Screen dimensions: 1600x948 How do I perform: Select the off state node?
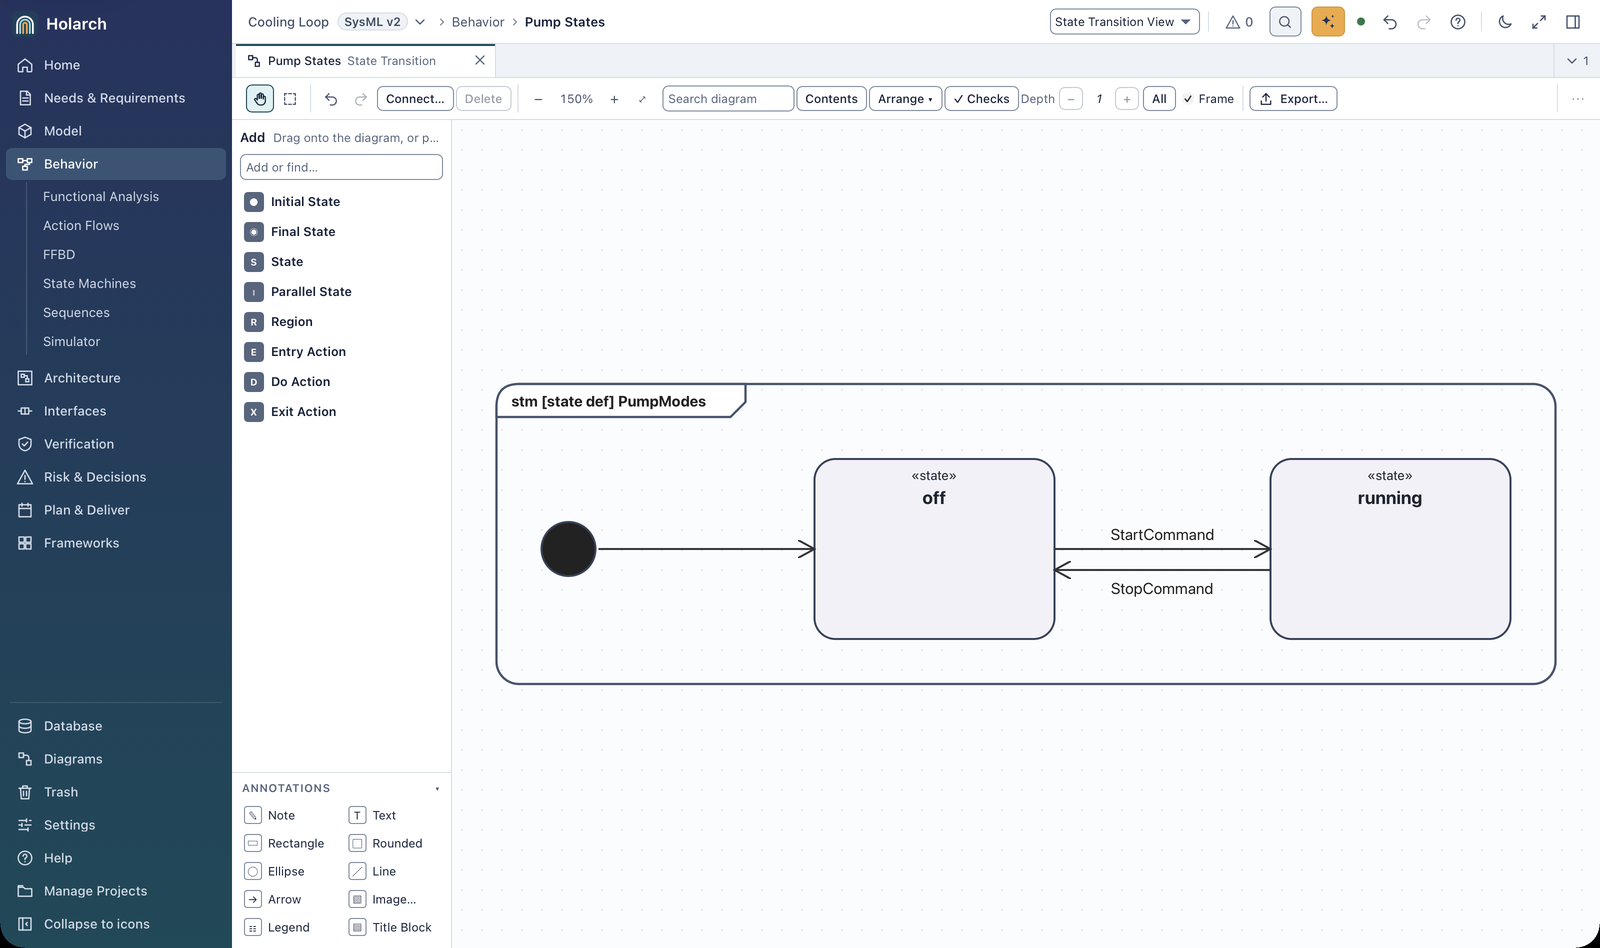click(934, 549)
